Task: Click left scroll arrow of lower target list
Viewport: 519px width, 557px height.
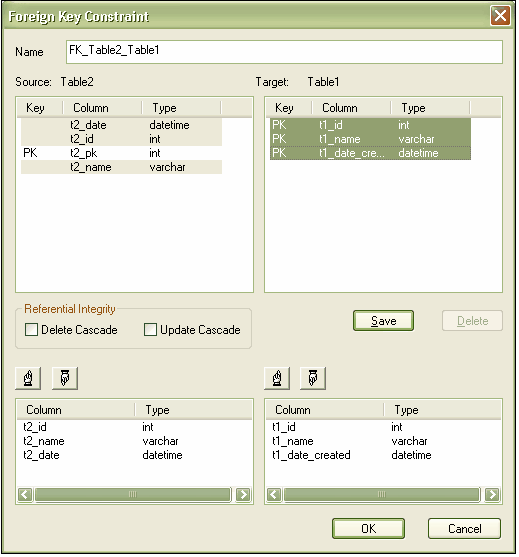Action: click(x=274, y=494)
